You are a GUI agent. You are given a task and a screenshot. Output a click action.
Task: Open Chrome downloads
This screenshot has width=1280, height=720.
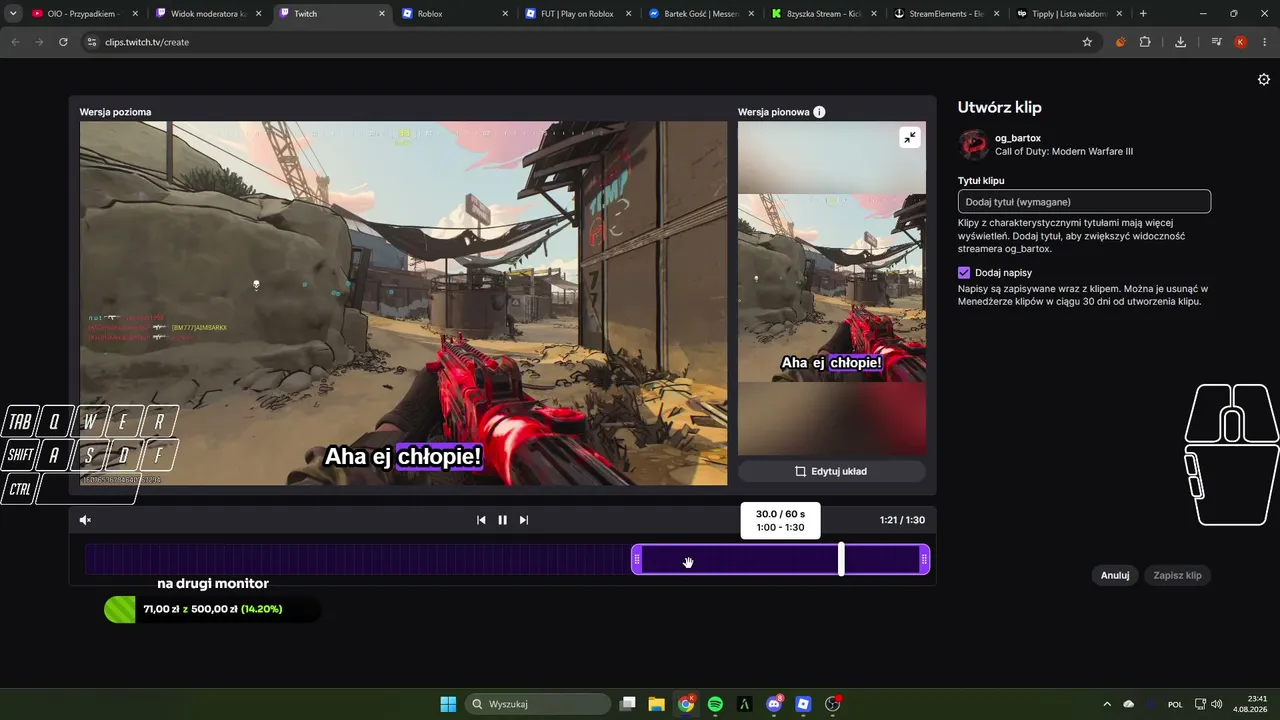click(x=1180, y=42)
